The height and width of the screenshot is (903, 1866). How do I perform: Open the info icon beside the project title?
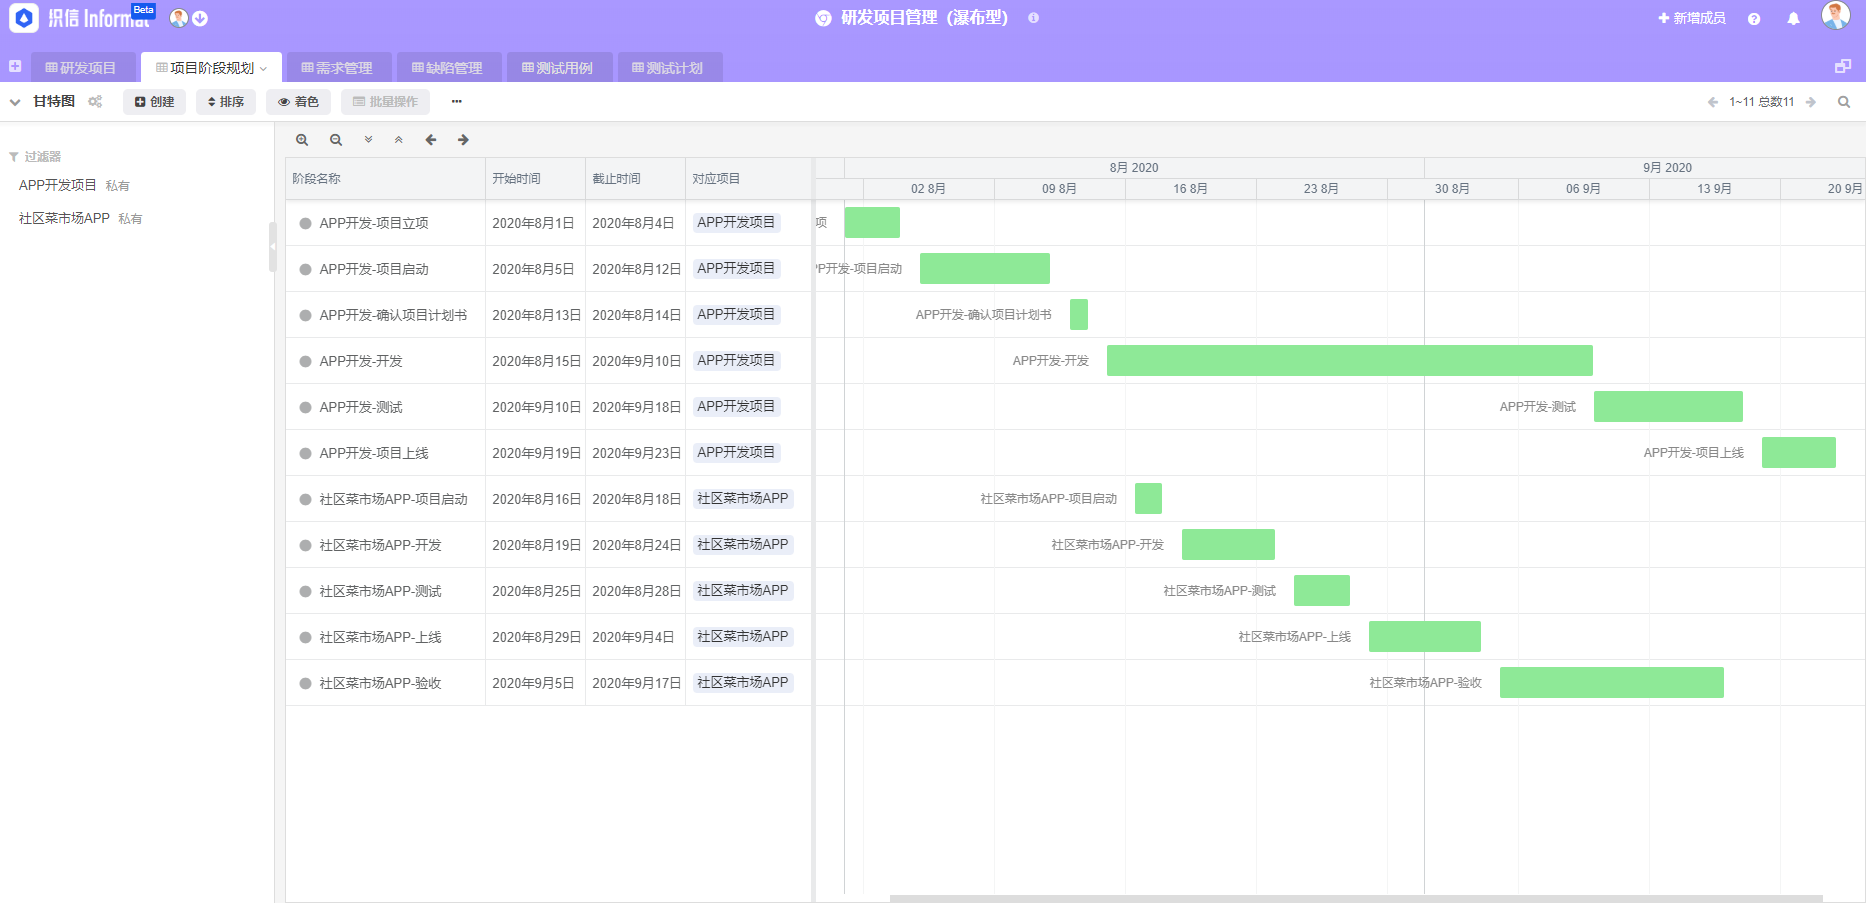(1033, 18)
